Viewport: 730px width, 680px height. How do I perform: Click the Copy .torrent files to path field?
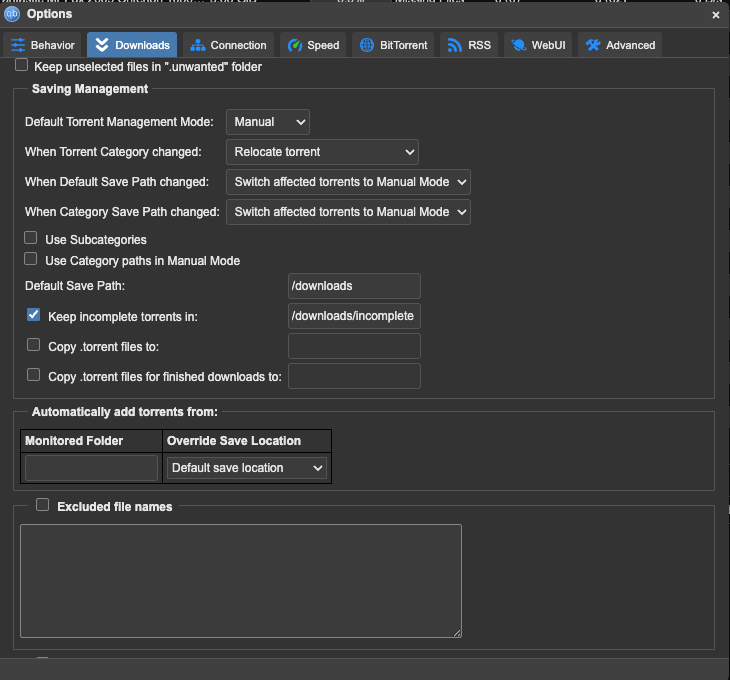tap(354, 346)
